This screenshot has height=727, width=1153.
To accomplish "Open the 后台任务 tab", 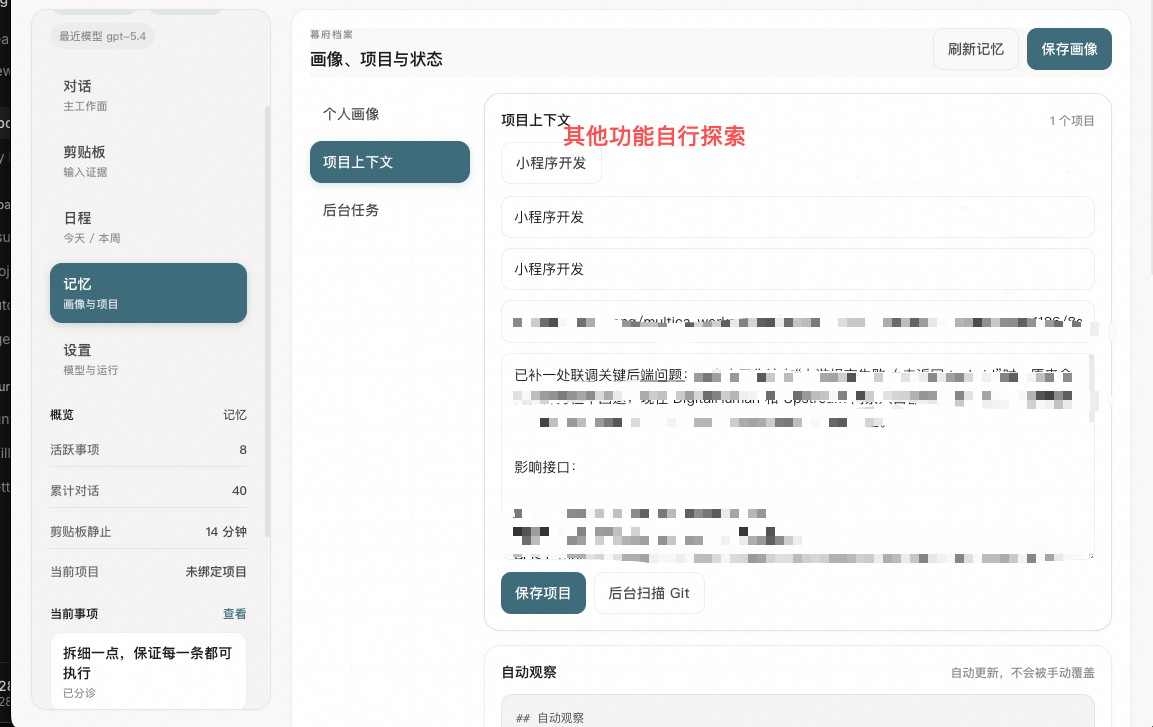I will tap(389, 210).
